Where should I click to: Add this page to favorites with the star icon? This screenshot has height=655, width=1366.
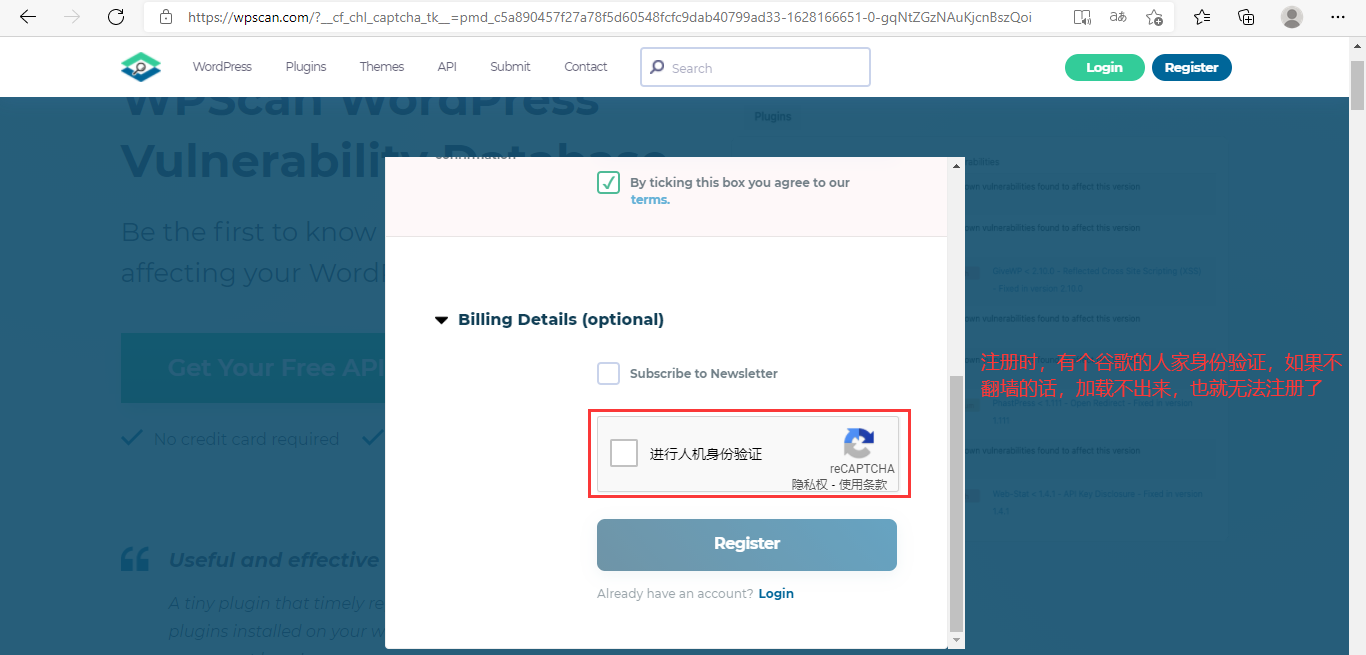pos(1154,17)
